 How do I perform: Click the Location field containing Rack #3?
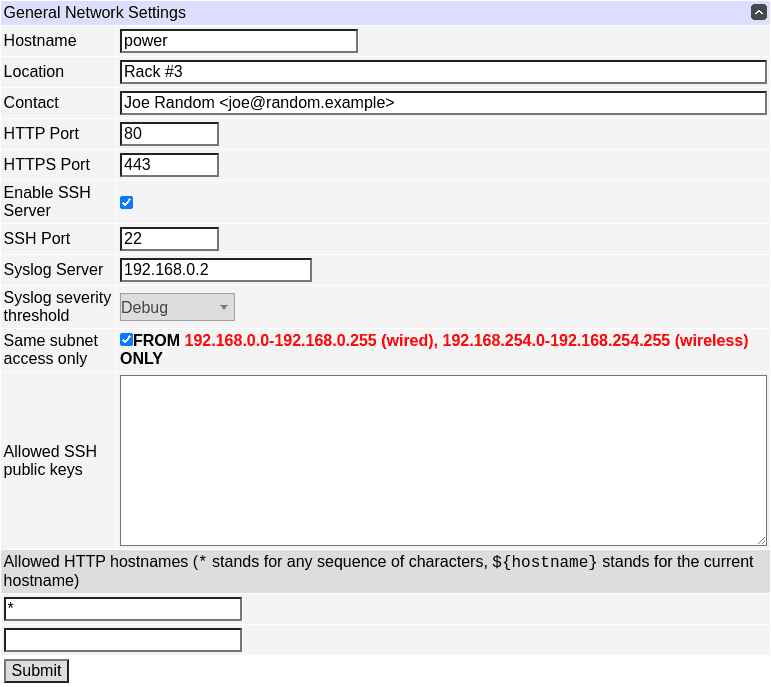coord(442,72)
